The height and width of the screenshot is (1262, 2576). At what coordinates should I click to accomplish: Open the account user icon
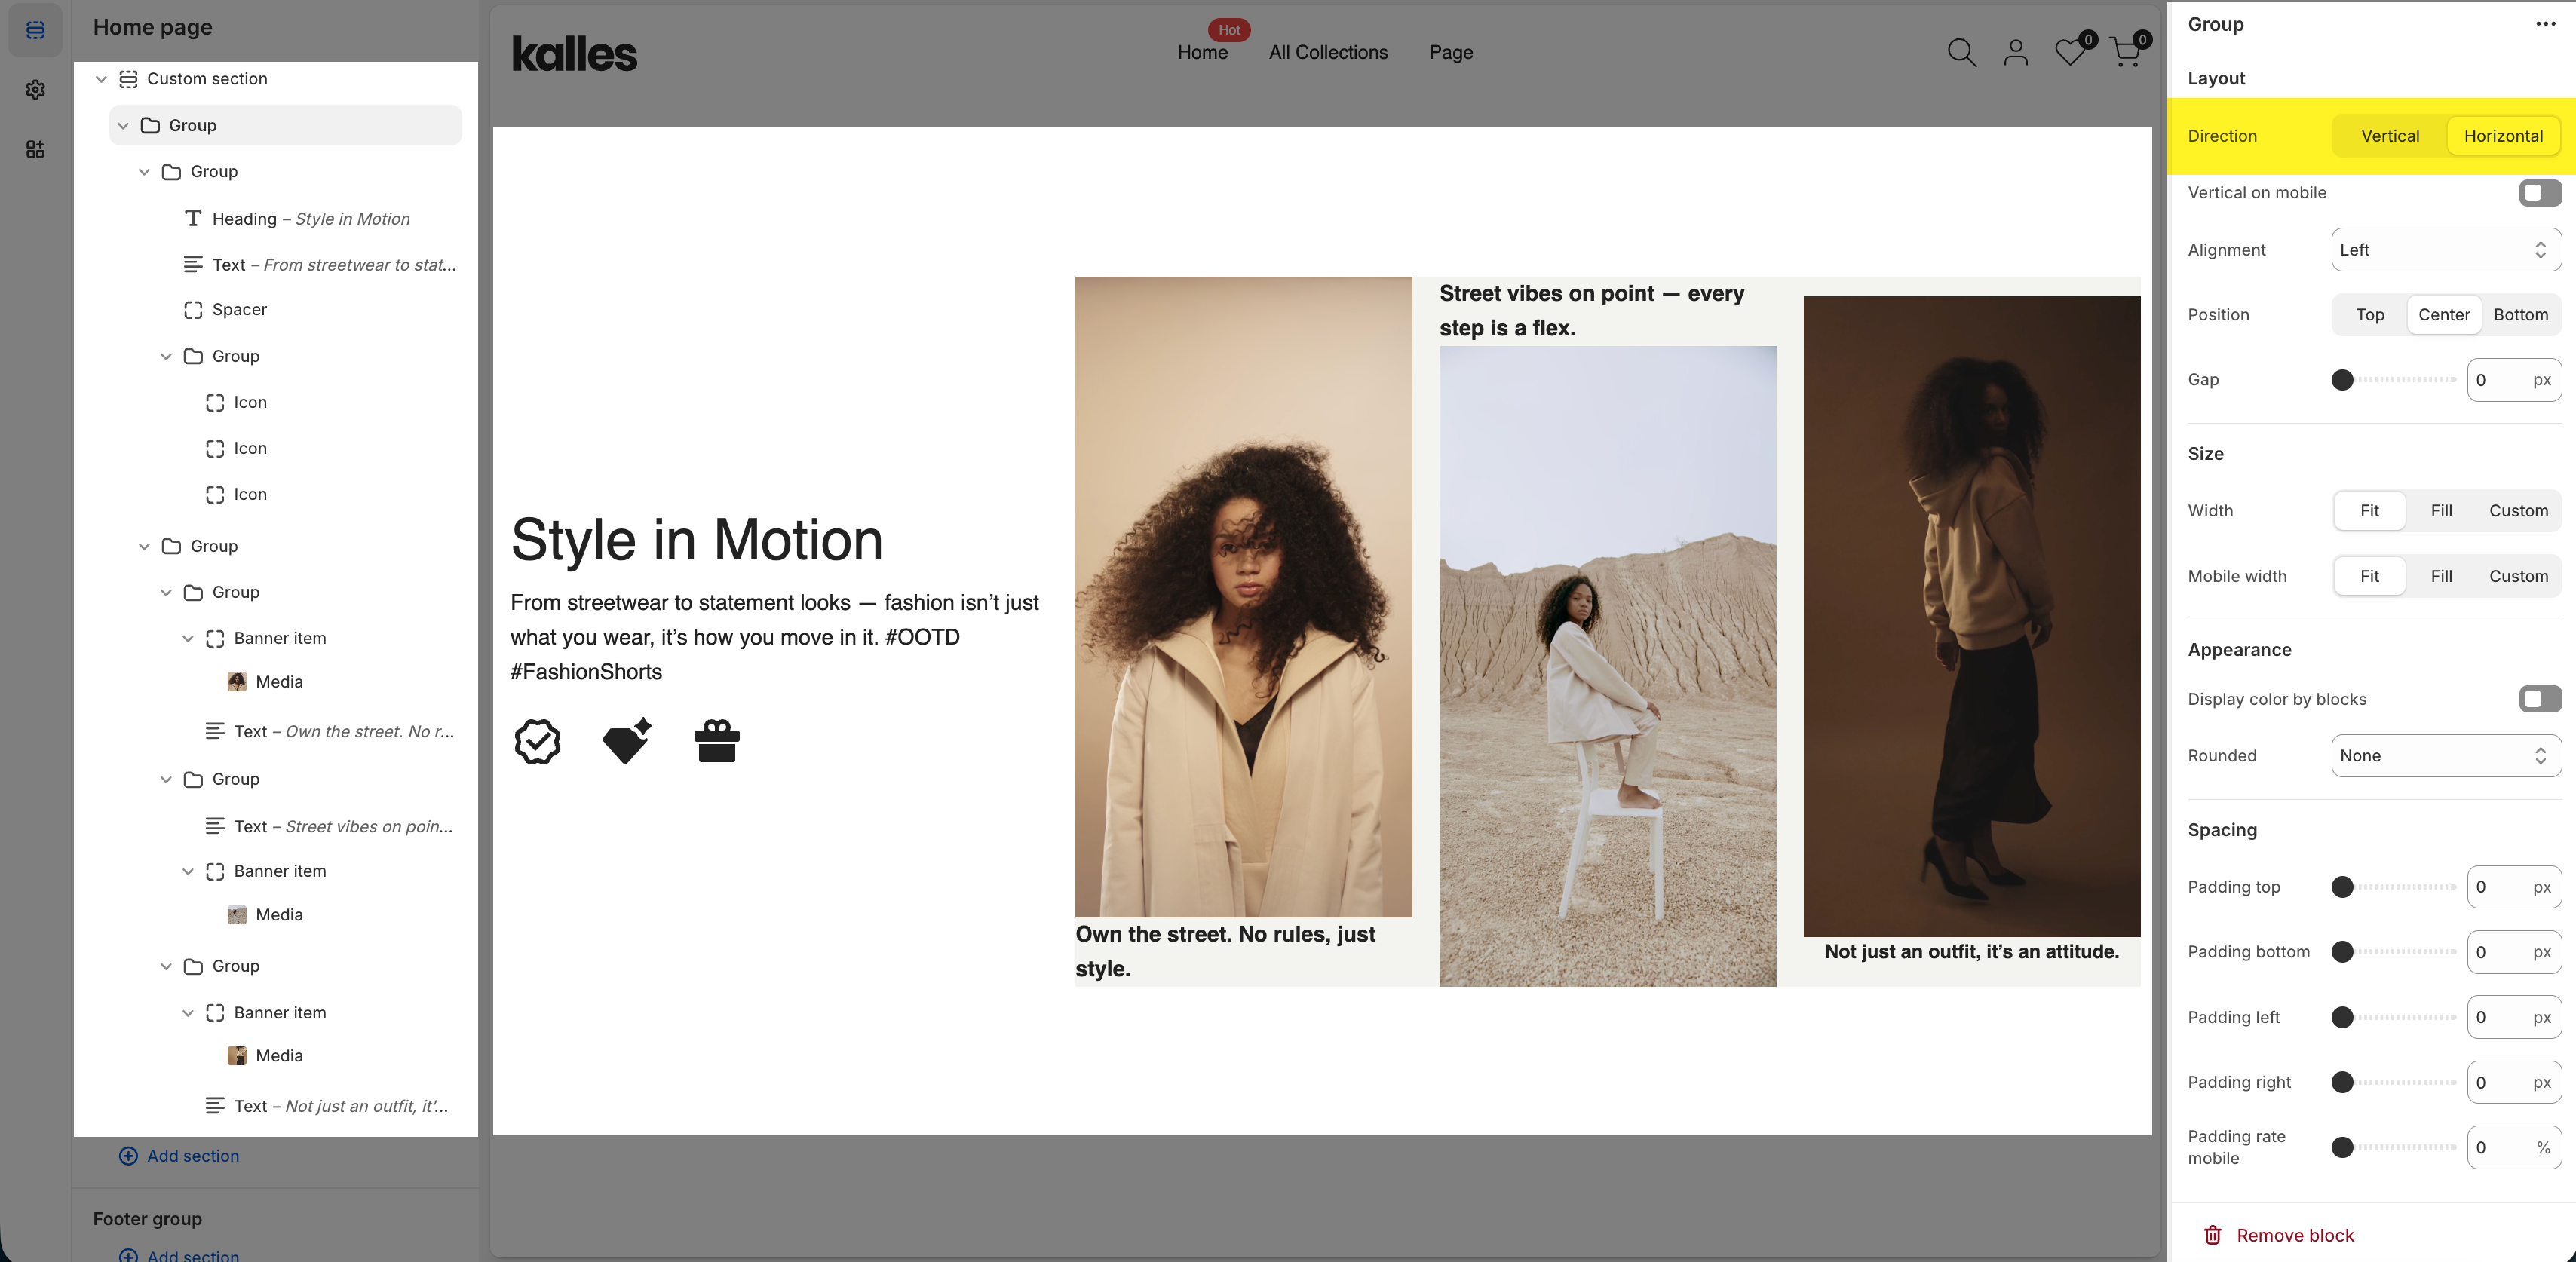pos(2015,52)
